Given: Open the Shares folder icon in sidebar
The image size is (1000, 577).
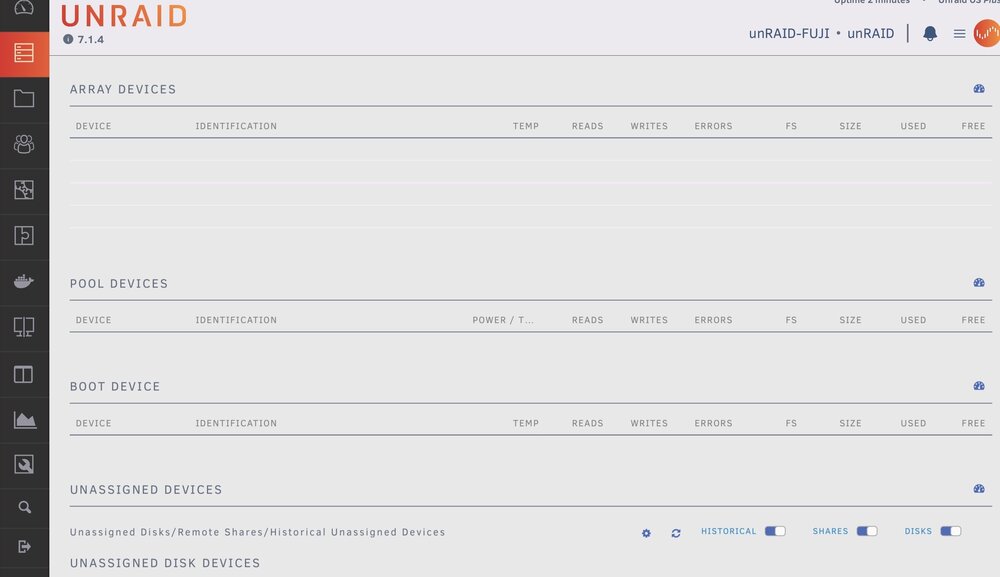Looking at the screenshot, I should coord(24,98).
